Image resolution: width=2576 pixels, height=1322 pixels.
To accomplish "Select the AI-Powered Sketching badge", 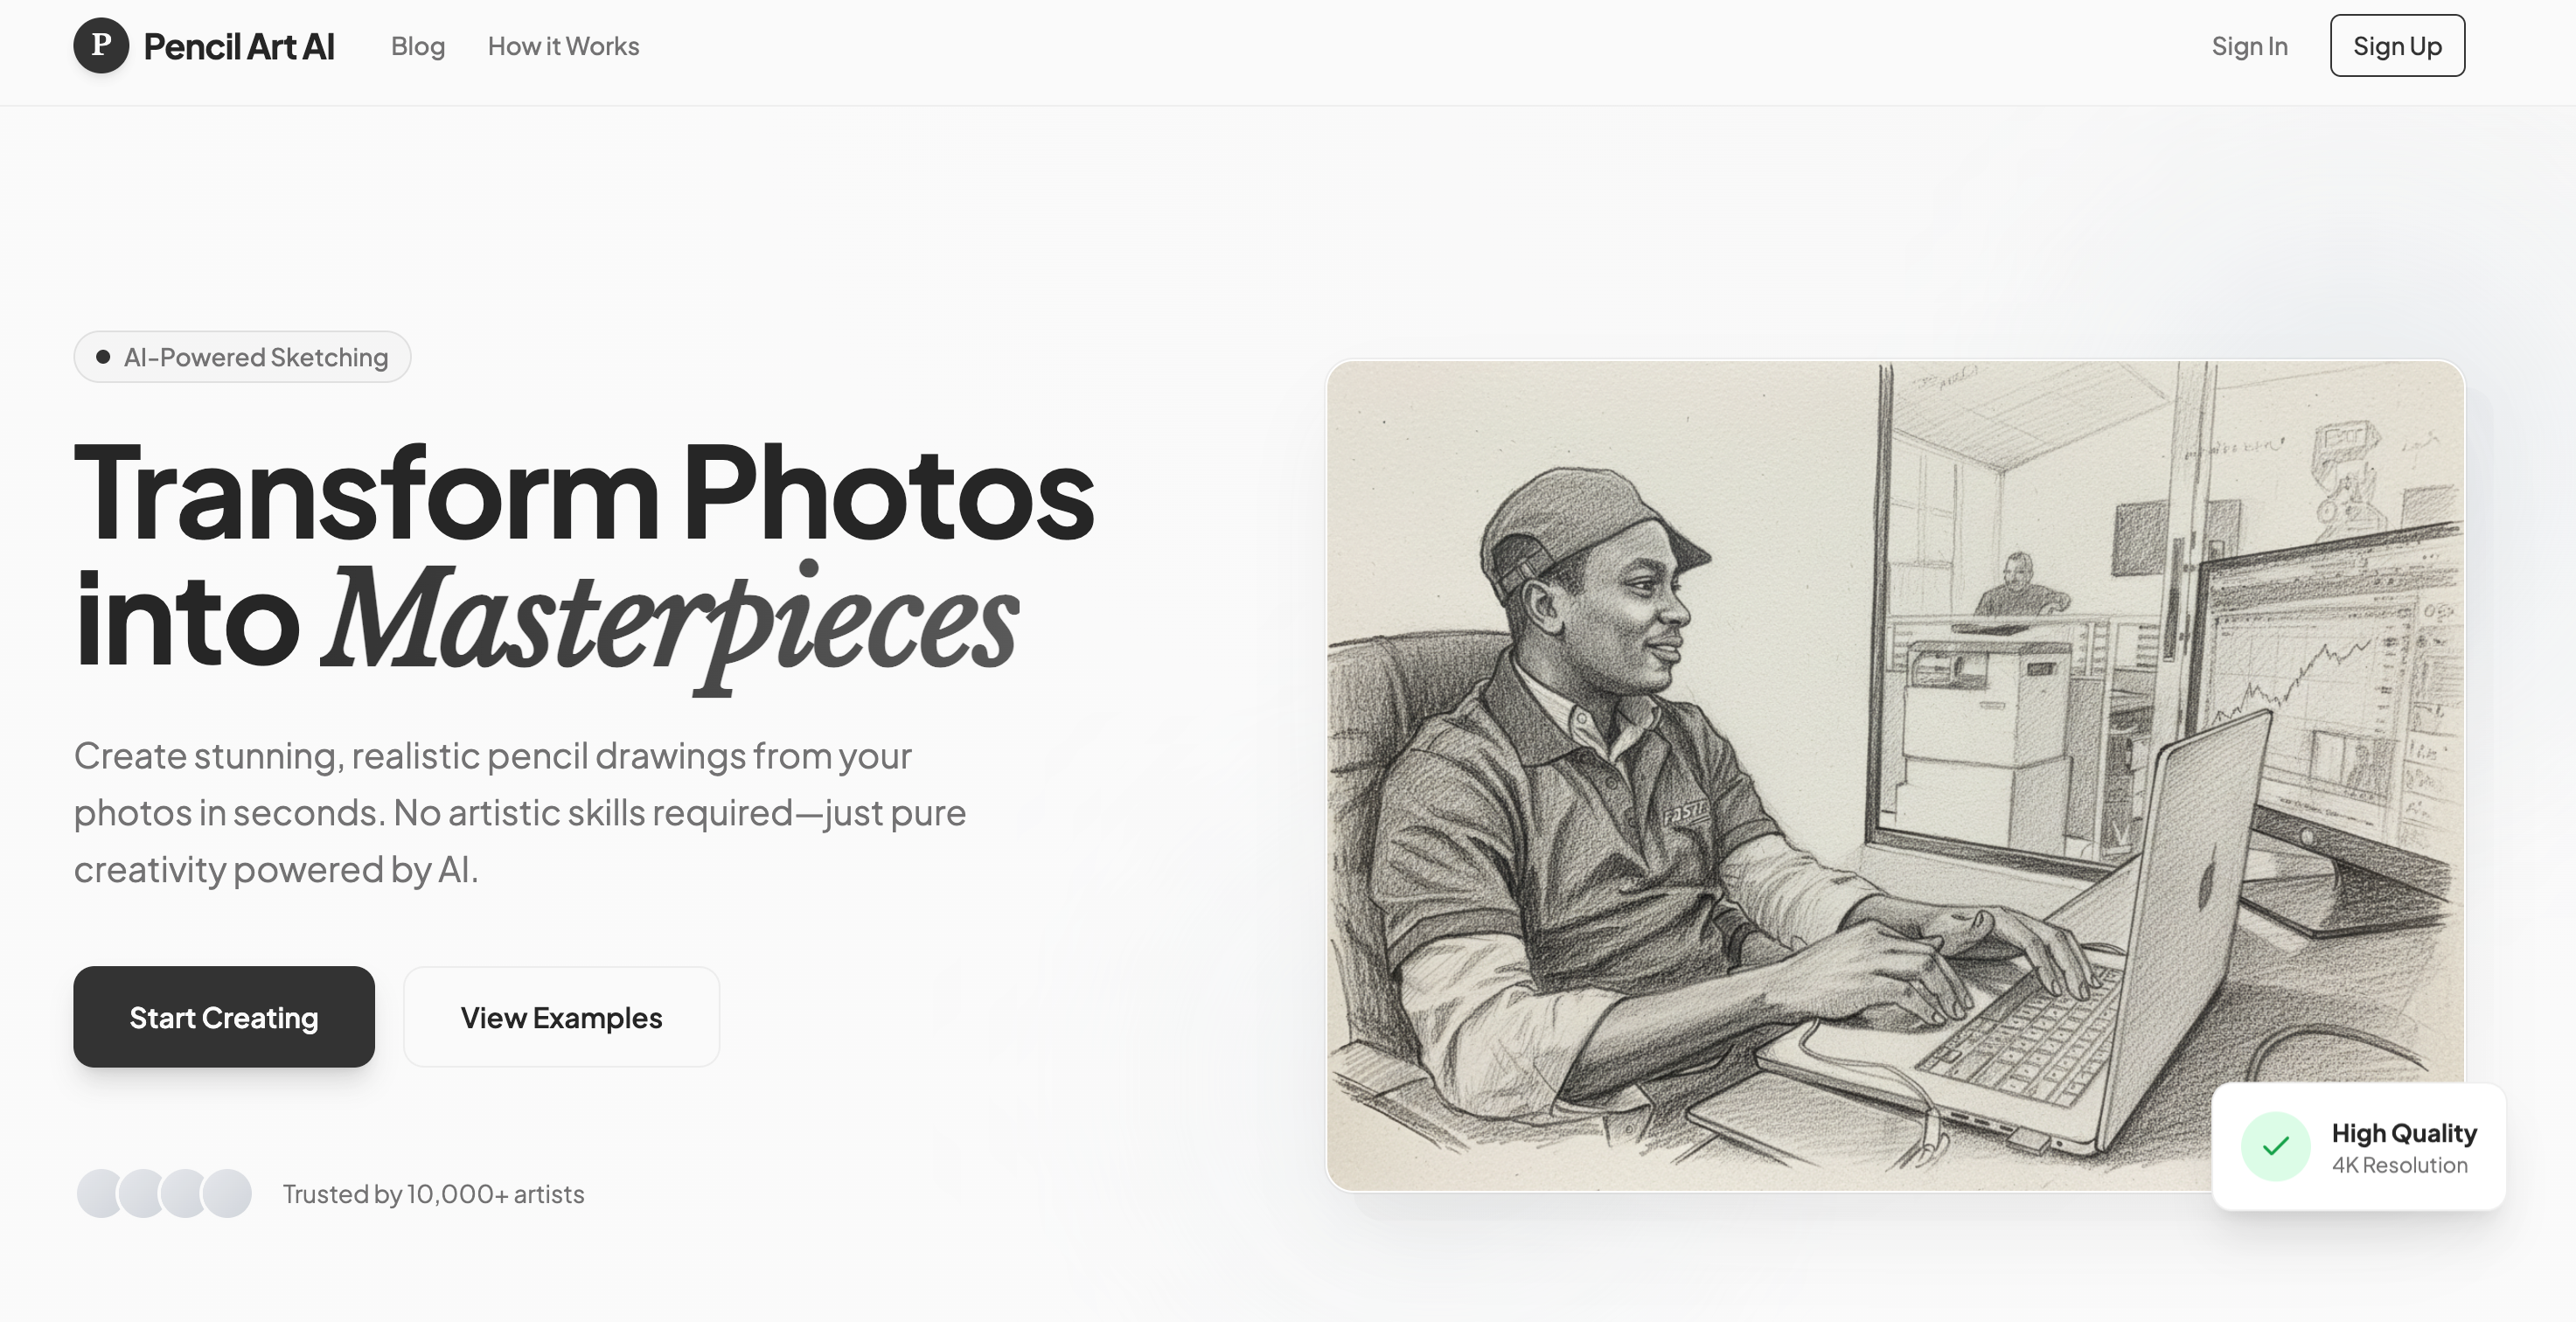I will click(242, 357).
